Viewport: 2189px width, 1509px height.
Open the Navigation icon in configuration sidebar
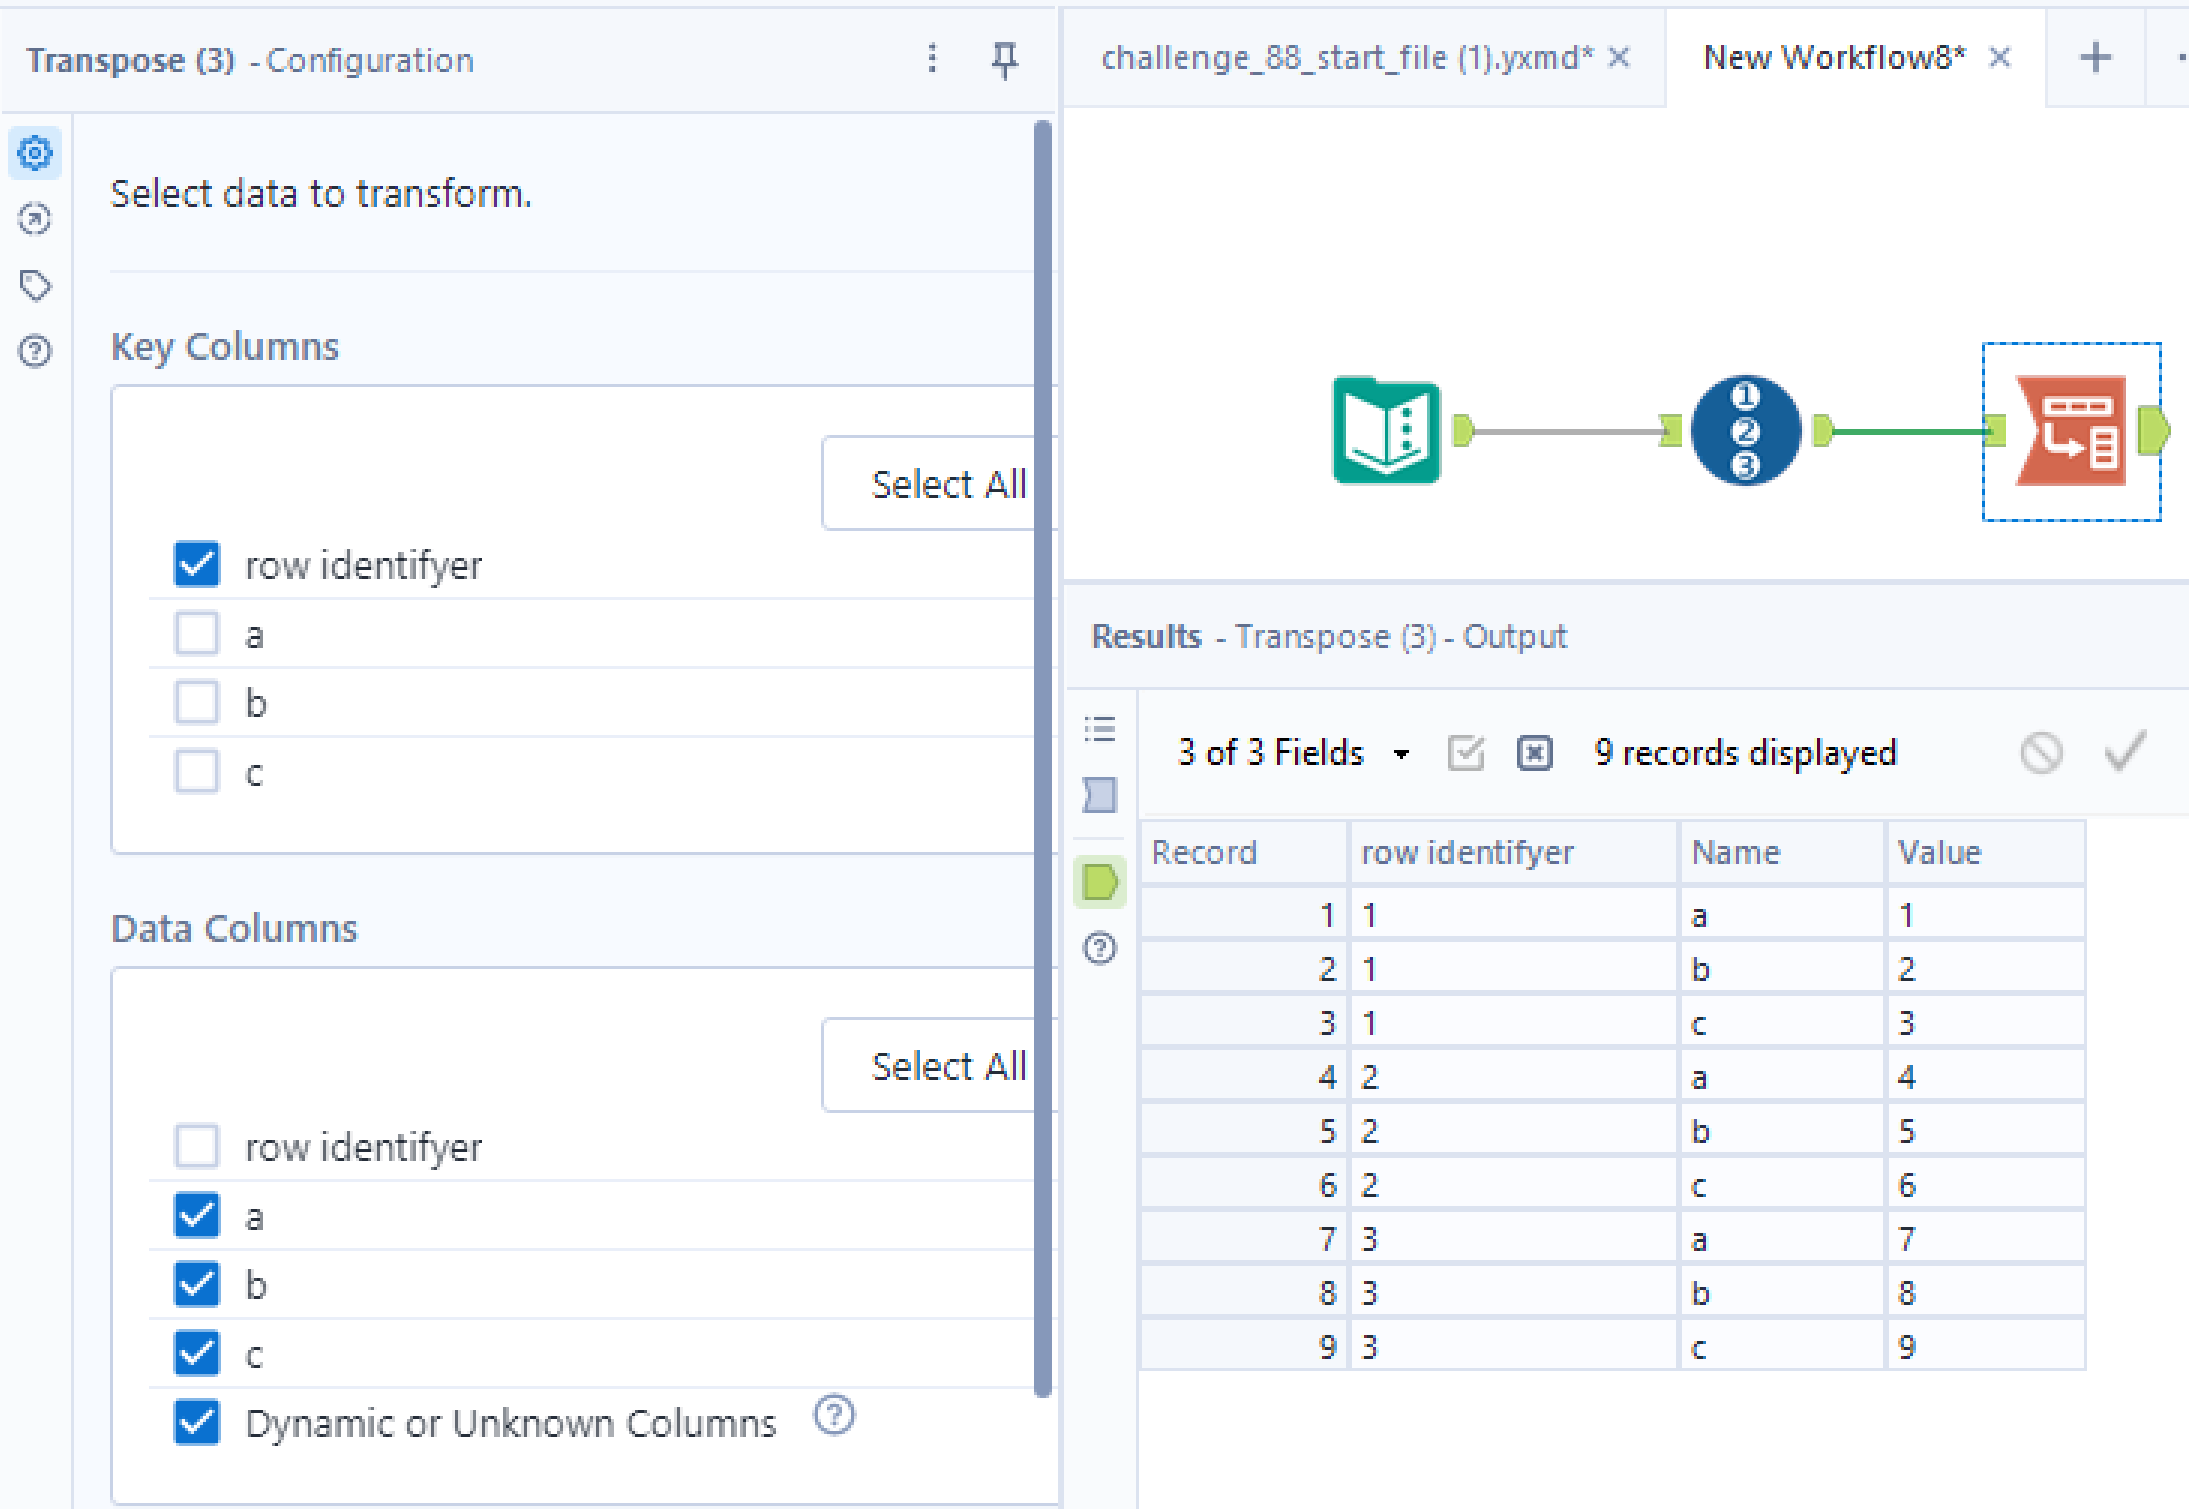click(x=35, y=219)
